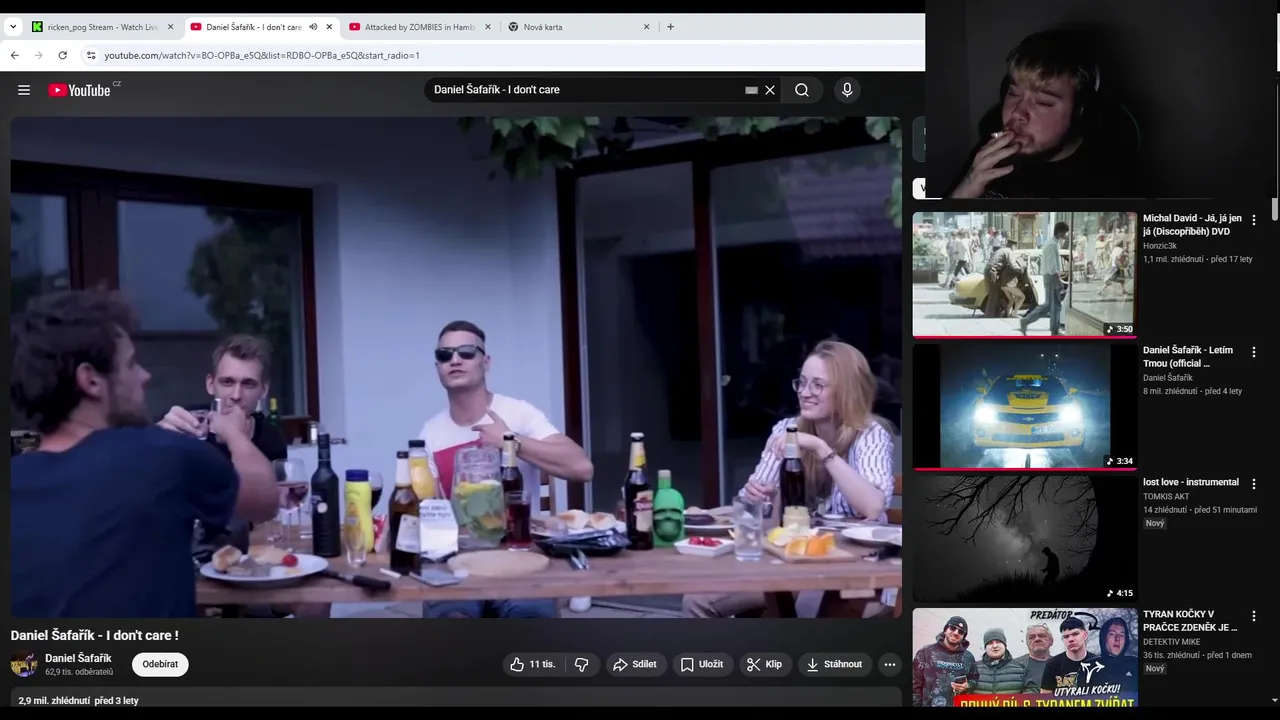Open the on-screen keyboard icon in search

point(751,90)
